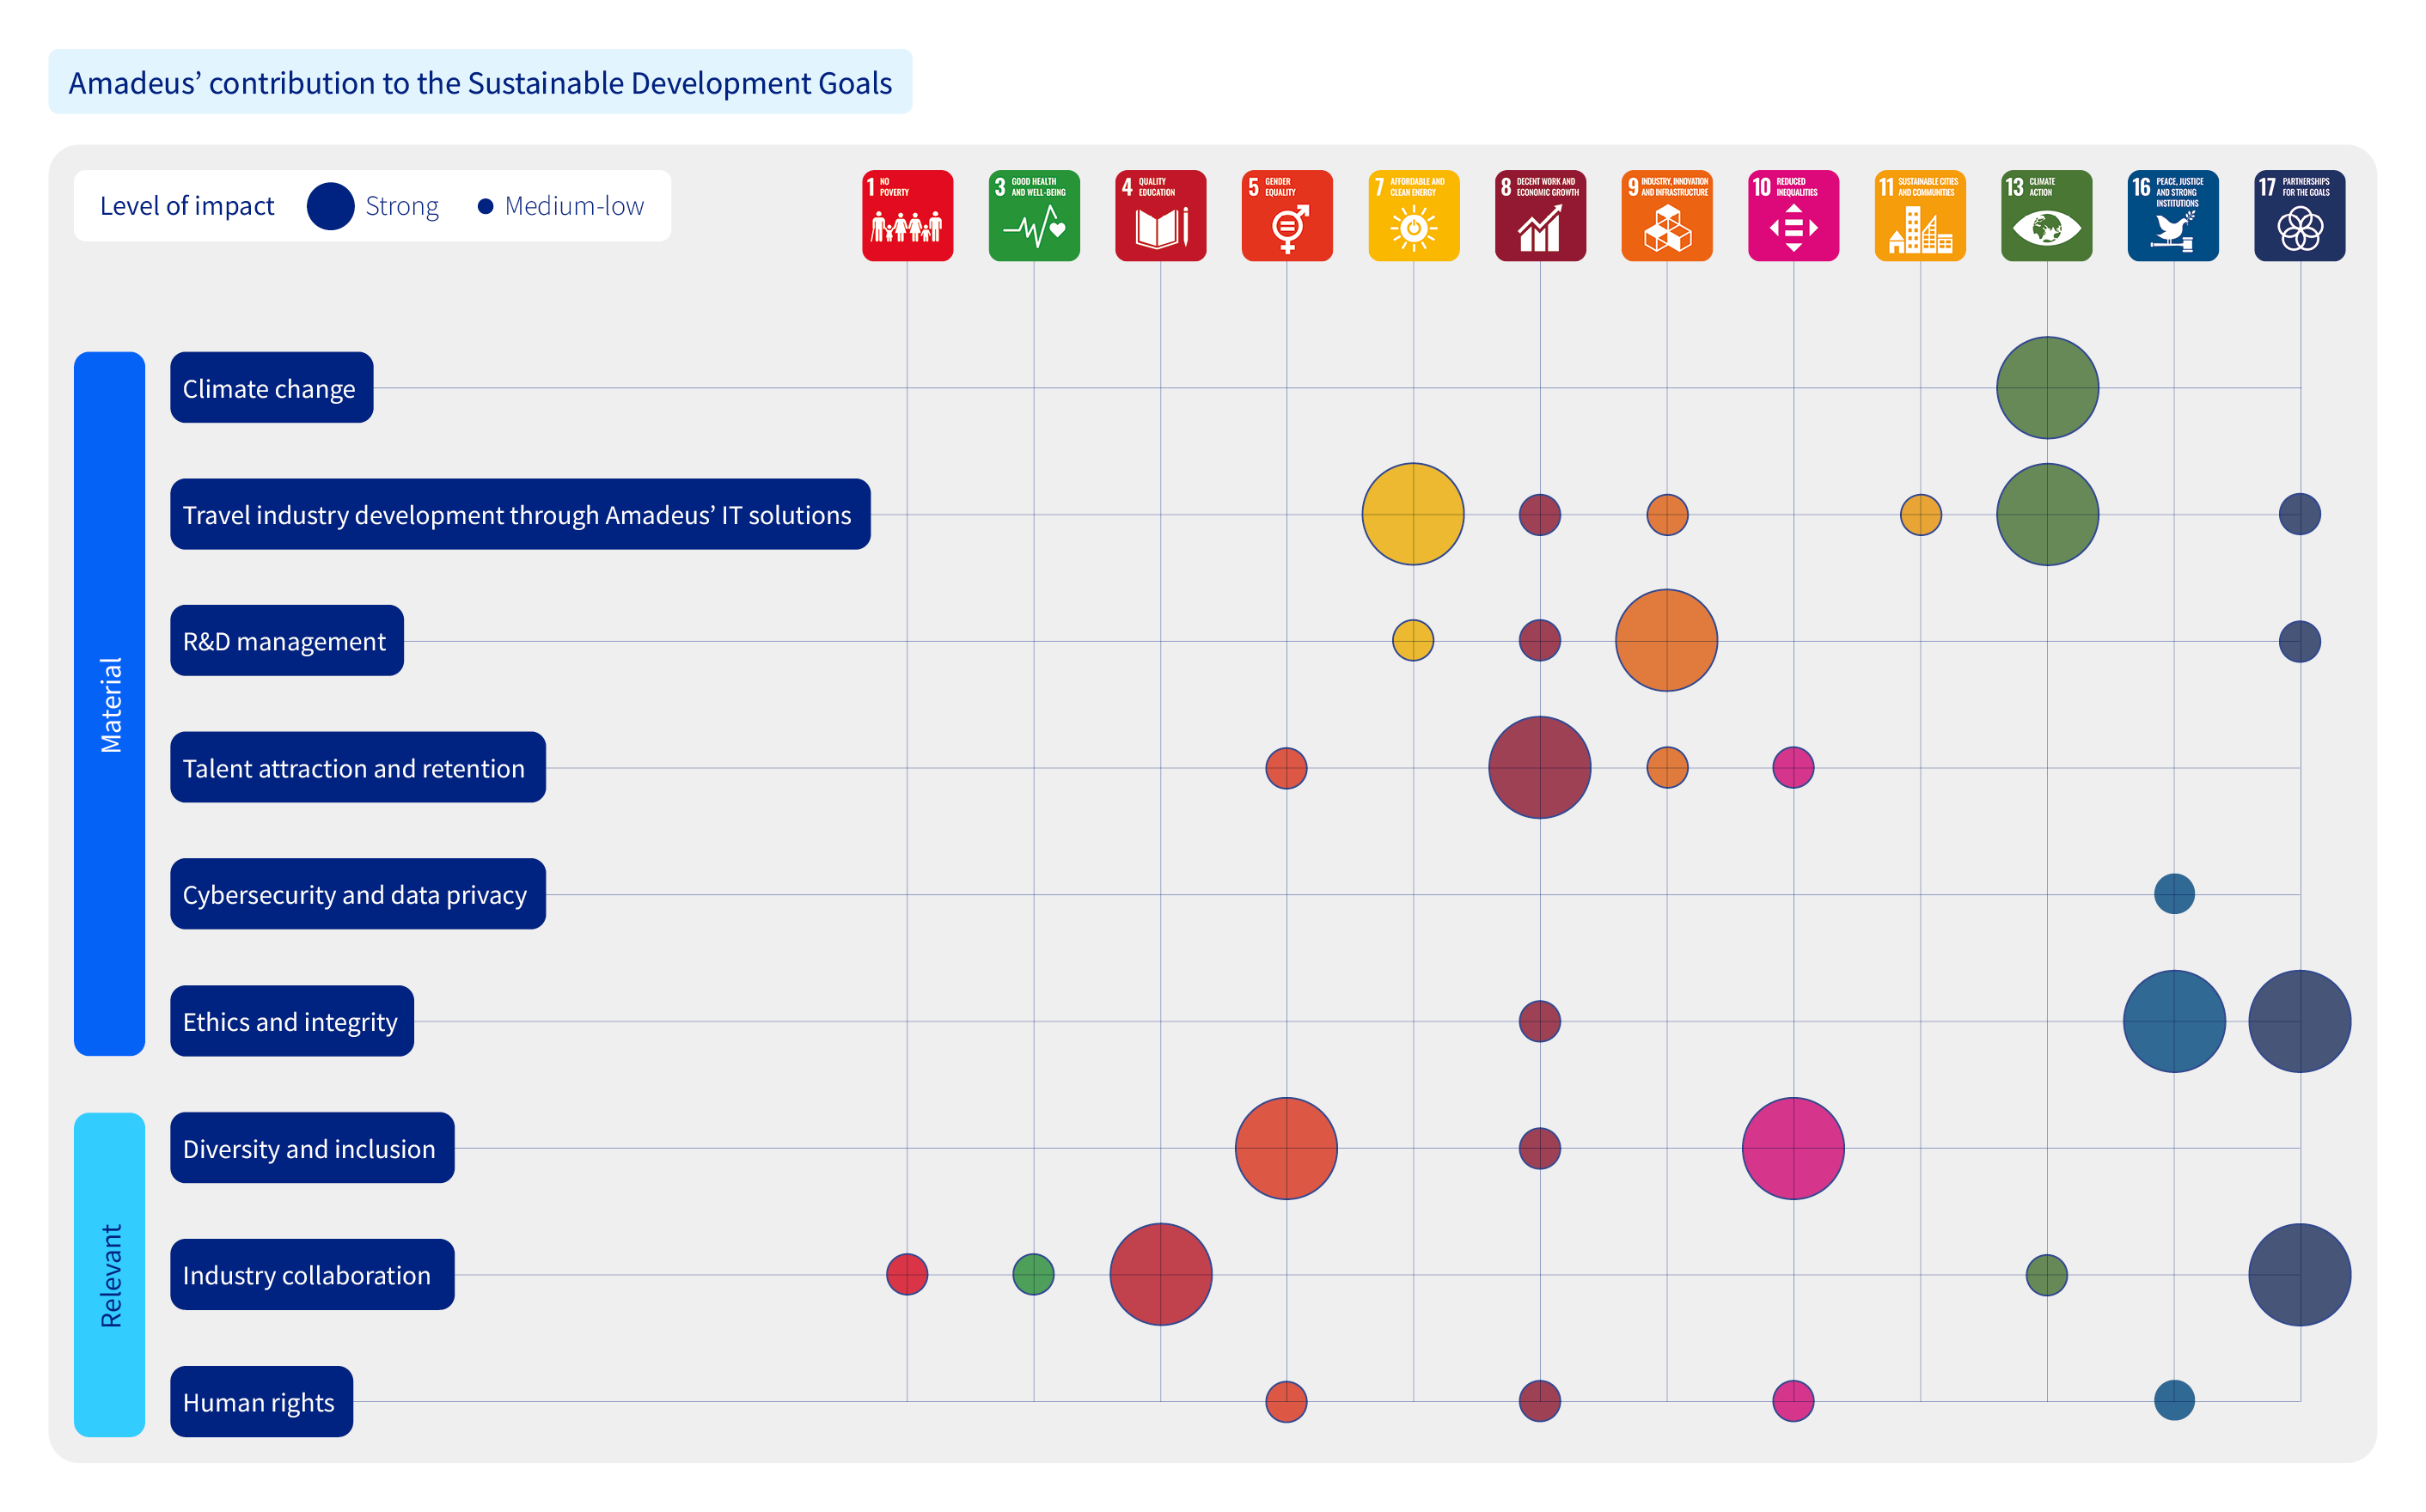Click the SDG 3 Good Health icon

tap(1034, 215)
